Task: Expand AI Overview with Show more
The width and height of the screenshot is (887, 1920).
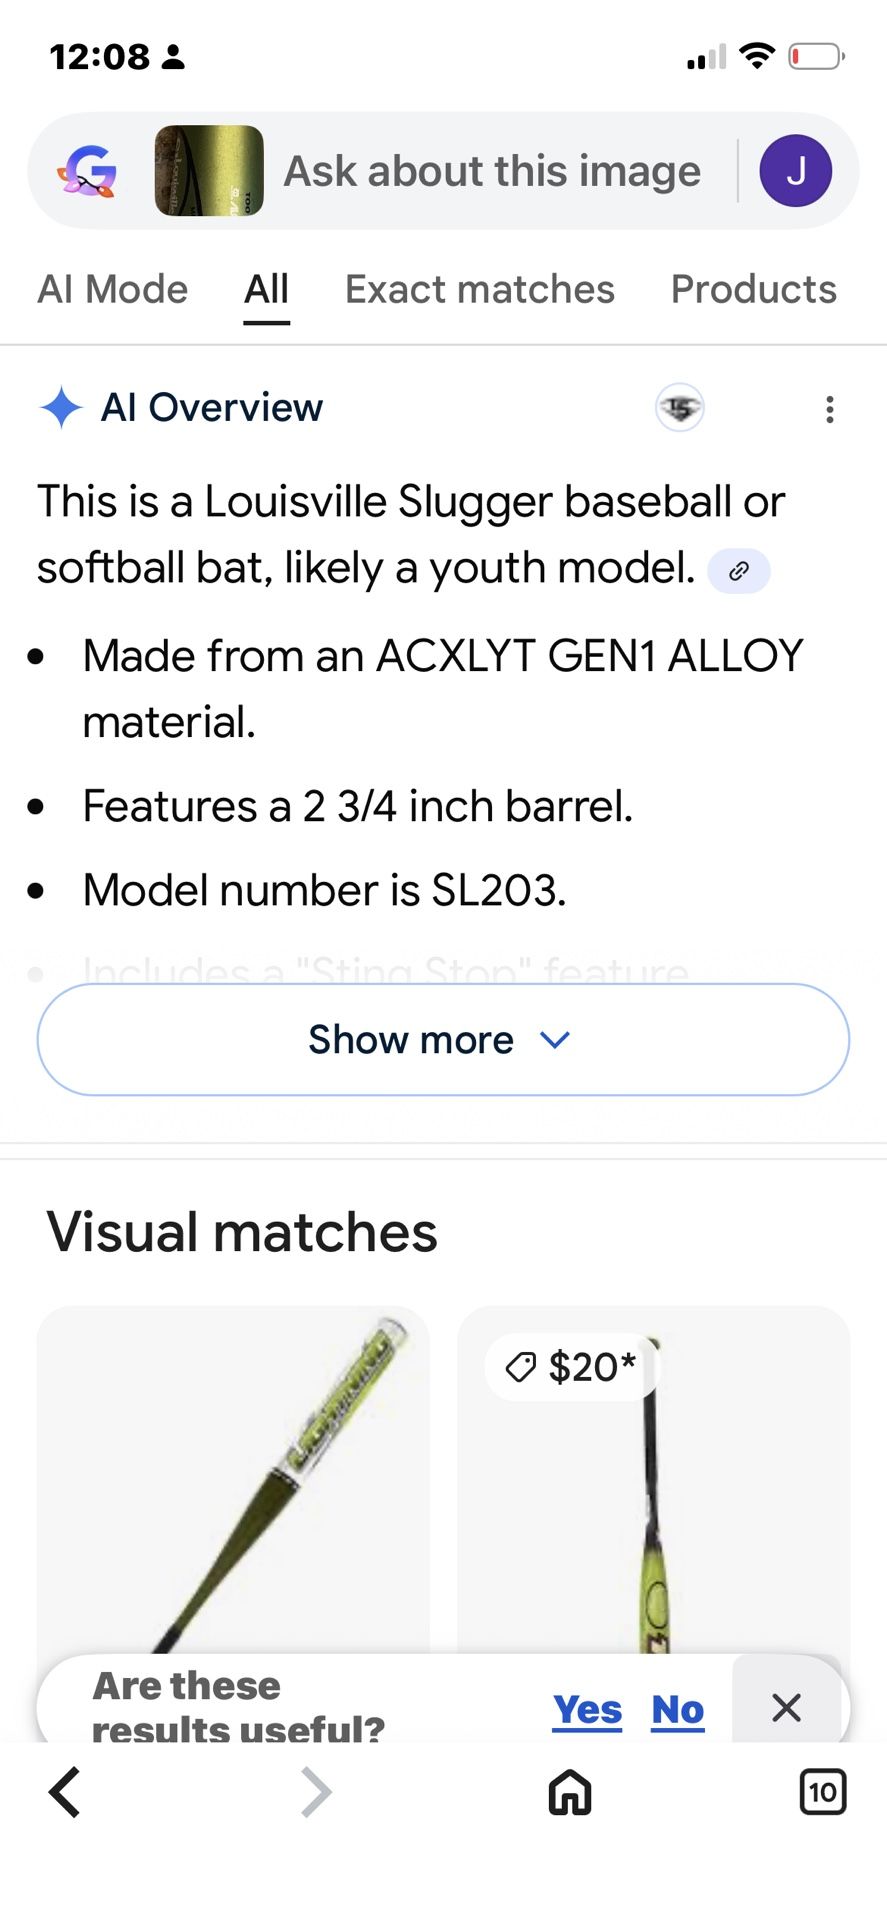Action: [x=443, y=1040]
